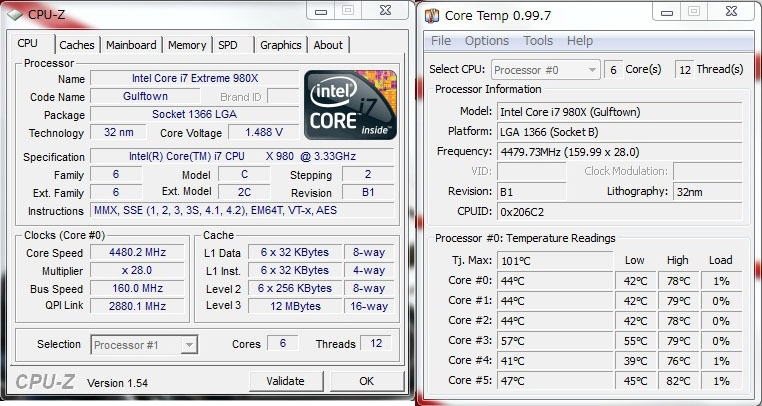Switch to the Caches tab in CPU-Z
The width and height of the screenshot is (762, 406).
tap(77, 45)
